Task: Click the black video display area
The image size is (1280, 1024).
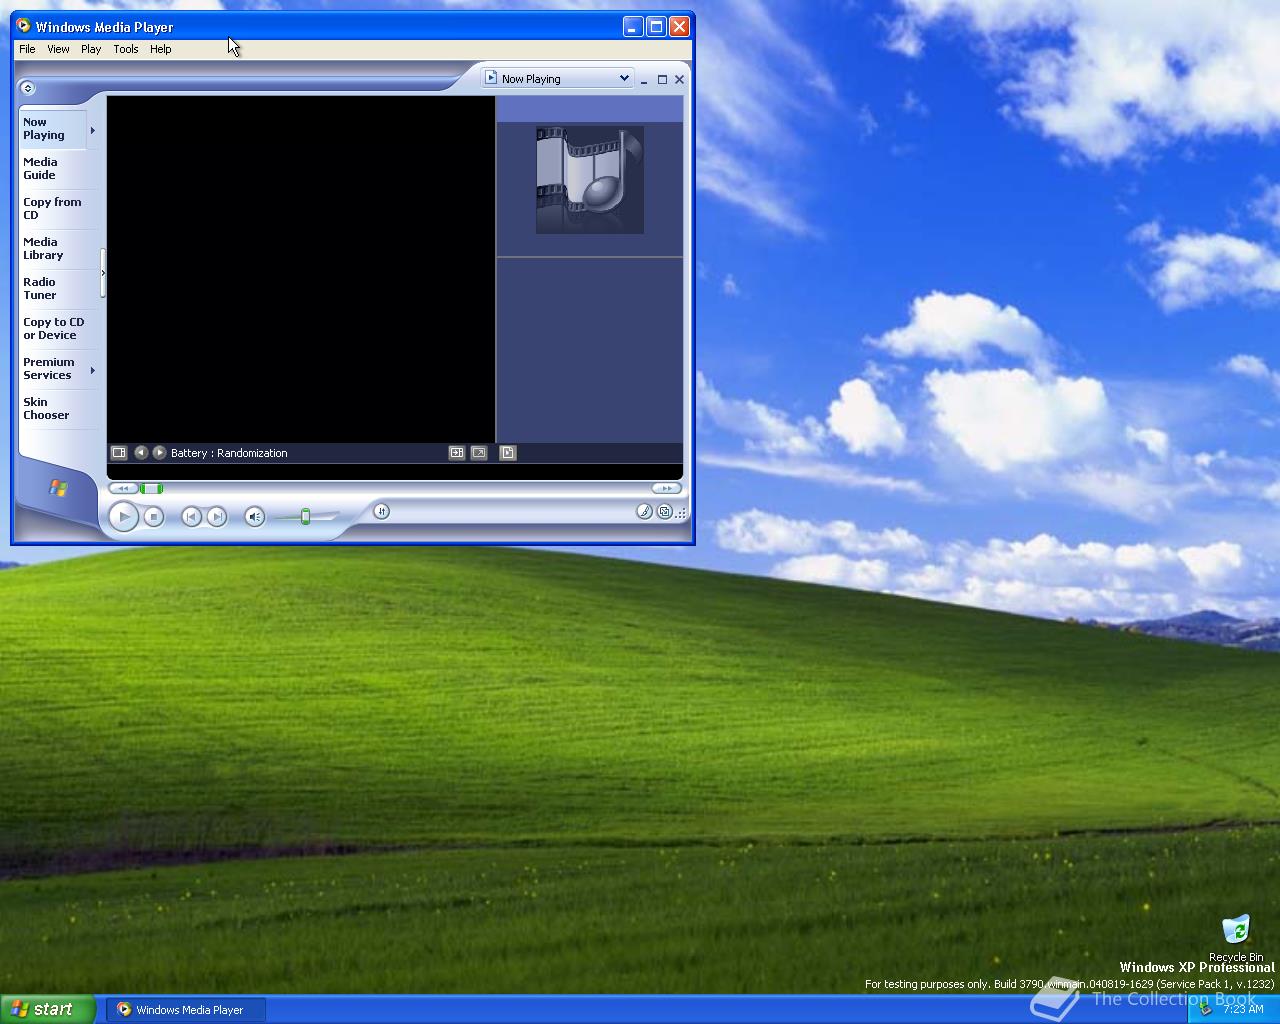Action: point(301,269)
